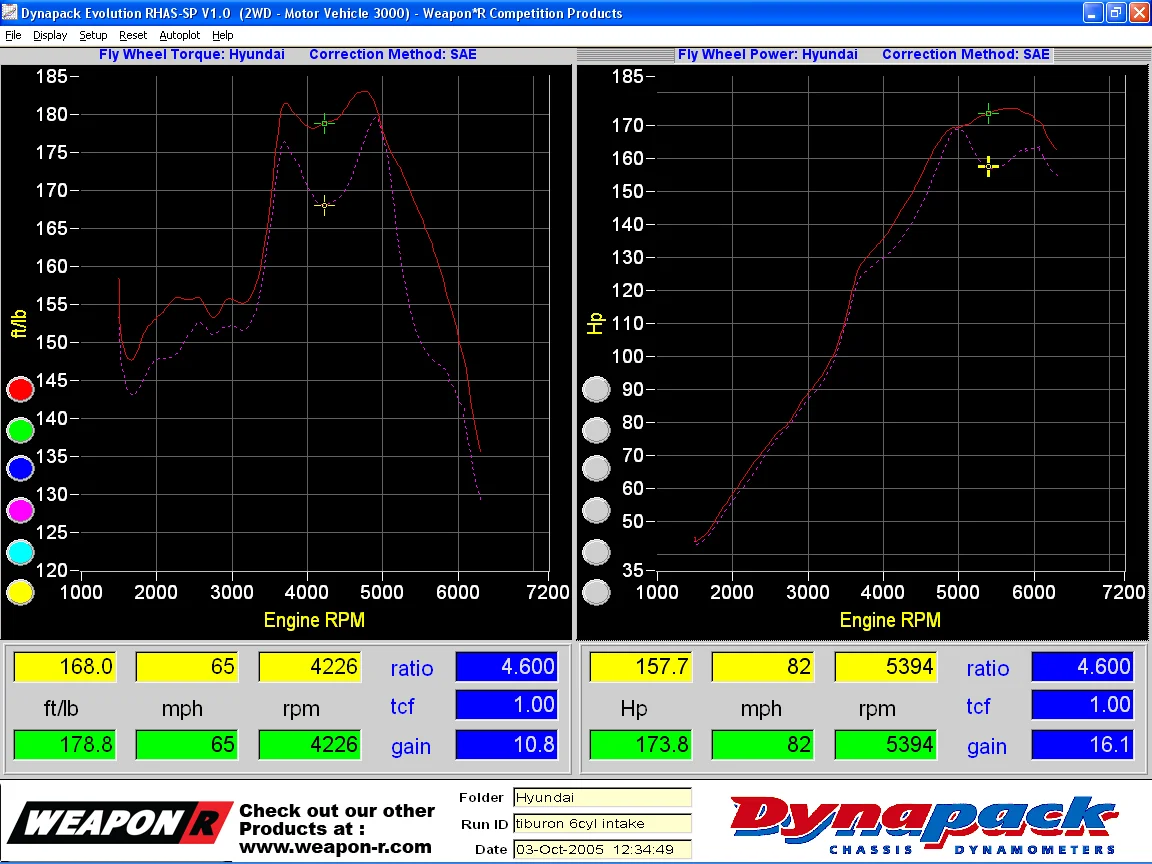Open the Setup menu

pyautogui.click(x=93, y=35)
